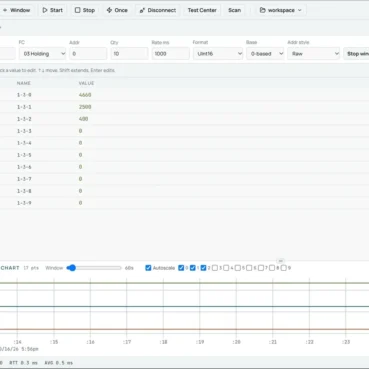Enable chart series 6 checkbox
Image resolution: width=369 pixels, height=369 pixels.
[x=249, y=268]
